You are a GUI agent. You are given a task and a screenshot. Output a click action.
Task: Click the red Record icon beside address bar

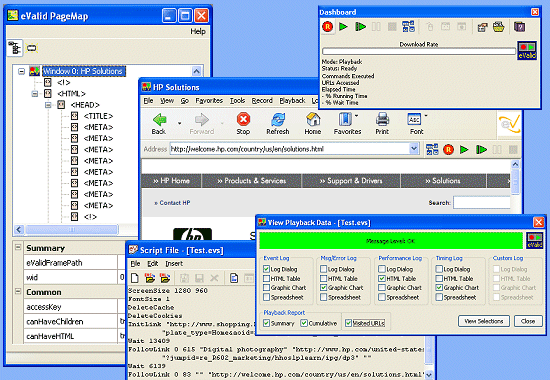(x=448, y=150)
